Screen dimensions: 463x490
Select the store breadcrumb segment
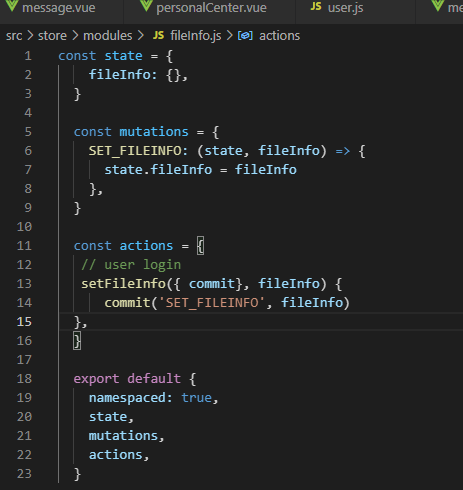pos(52,36)
